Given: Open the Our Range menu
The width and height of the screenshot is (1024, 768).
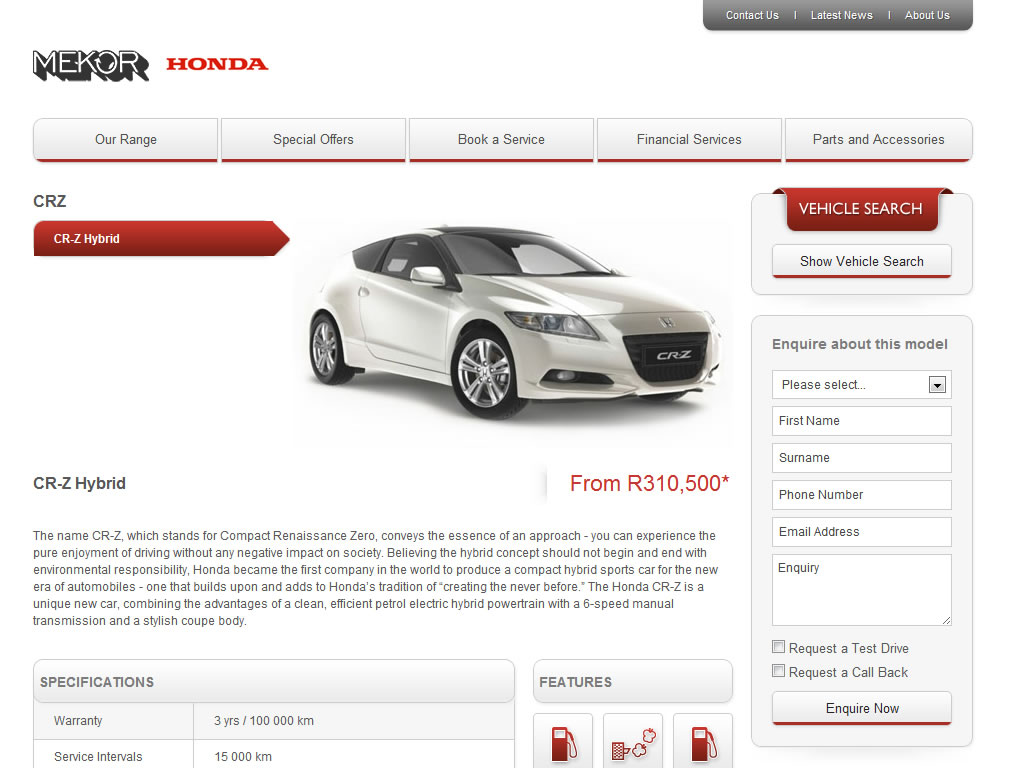Looking at the screenshot, I should pos(125,140).
